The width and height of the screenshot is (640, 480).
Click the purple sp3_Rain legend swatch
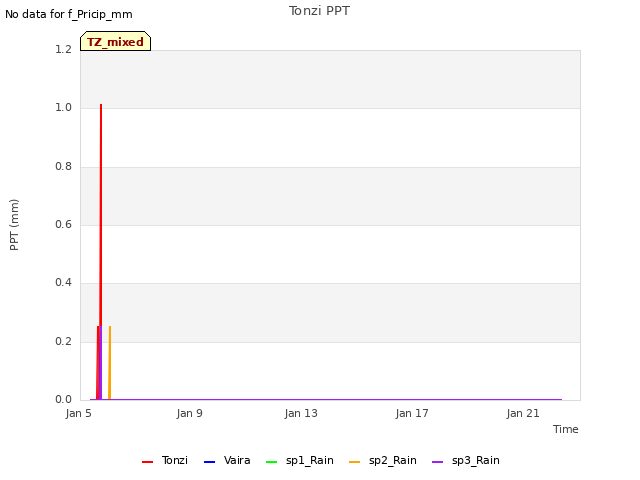pos(438,462)
